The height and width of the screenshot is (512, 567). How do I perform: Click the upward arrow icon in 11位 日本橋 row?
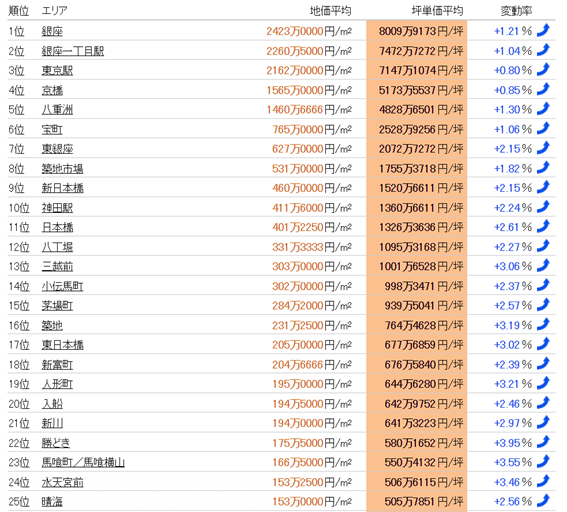[543, 226]
